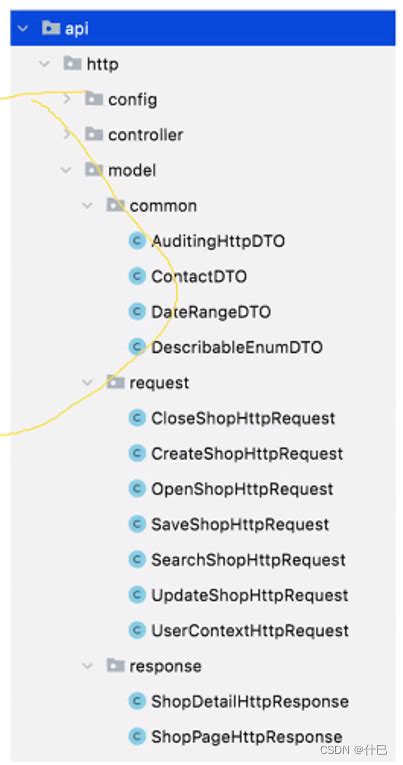Collapse the api package node

[x=22, y=28]
